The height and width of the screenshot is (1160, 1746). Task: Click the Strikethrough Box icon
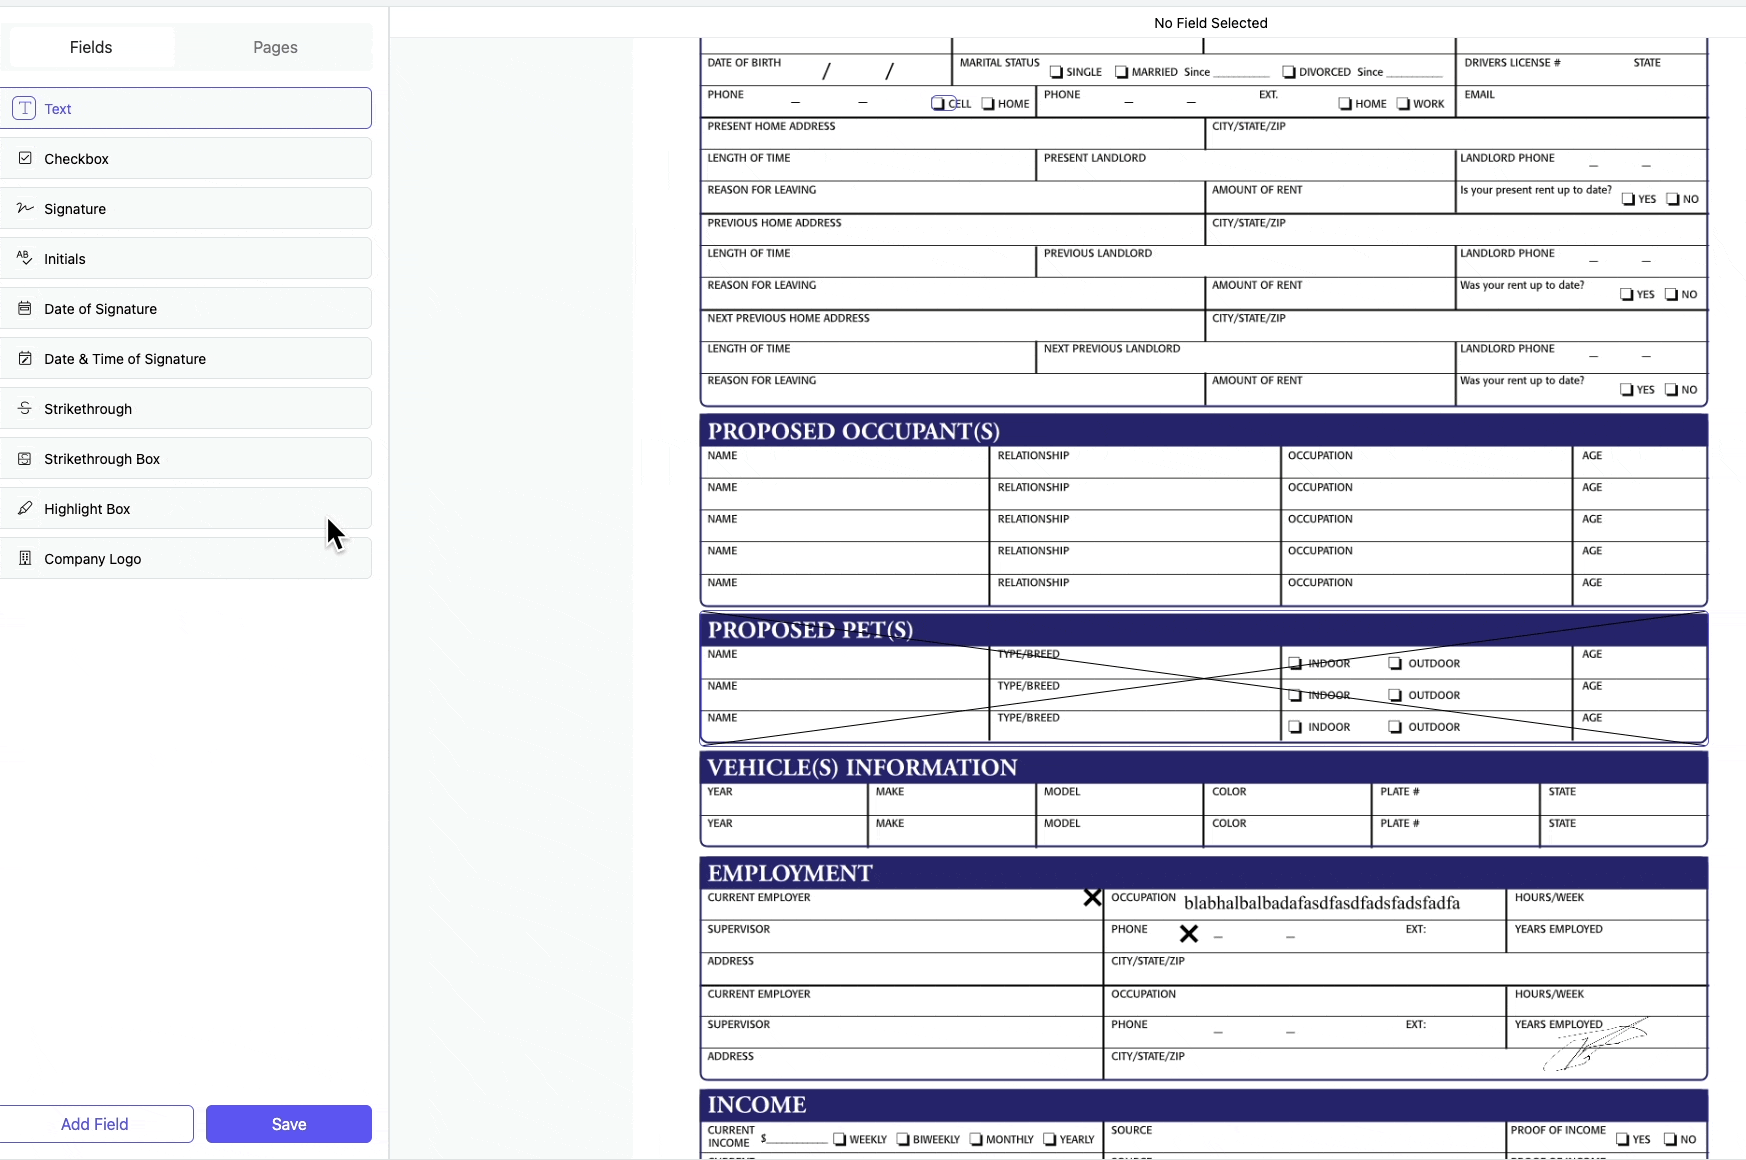[25, 458]
